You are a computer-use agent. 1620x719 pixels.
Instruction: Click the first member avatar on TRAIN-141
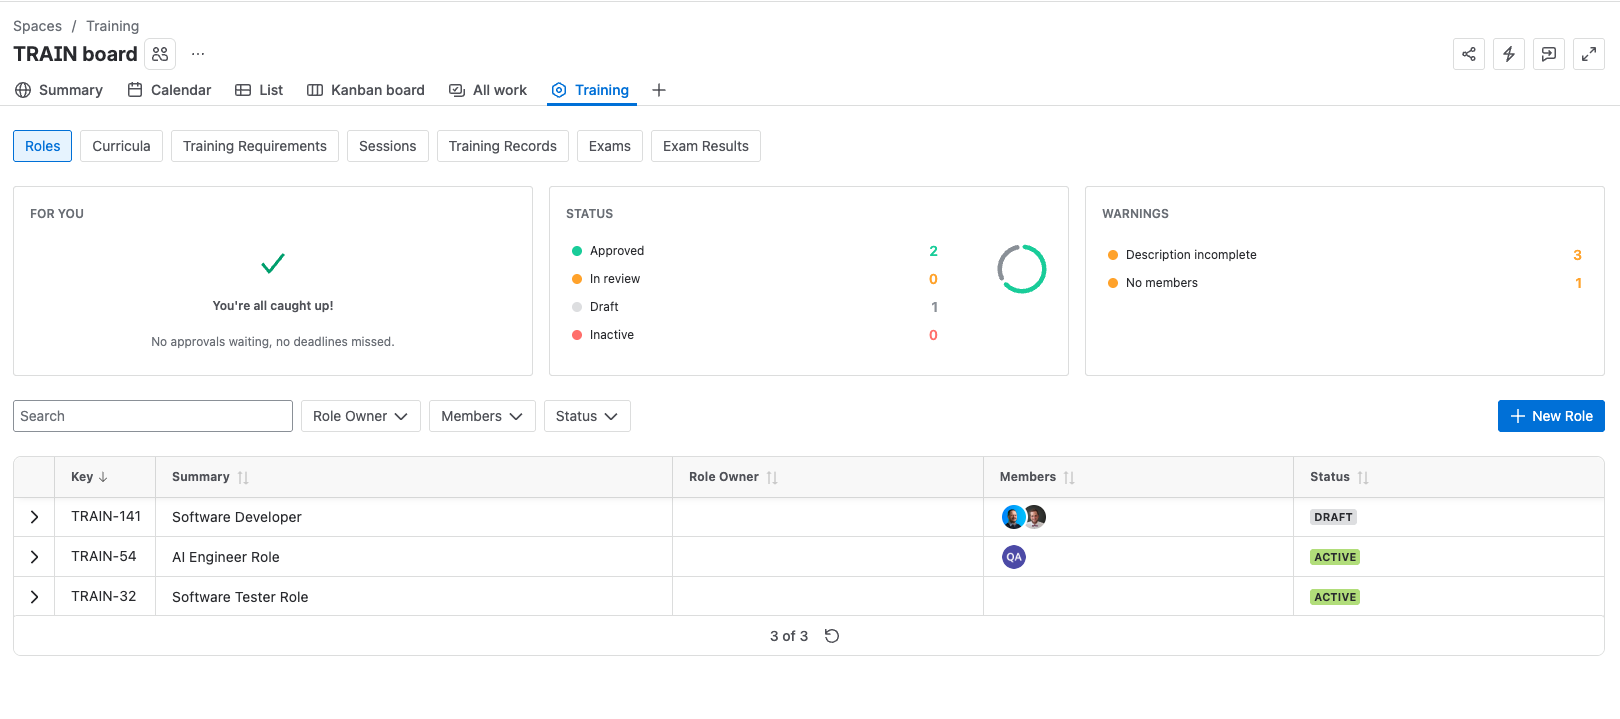pos(1013,517)
